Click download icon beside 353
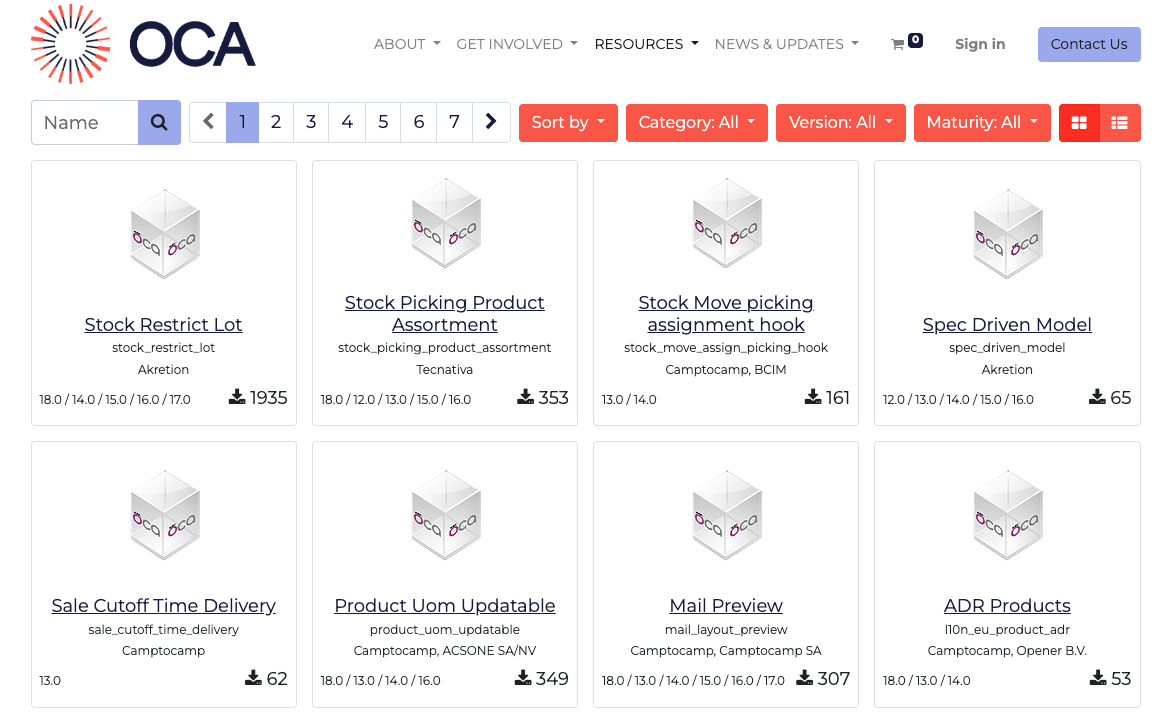 (525, 397)
